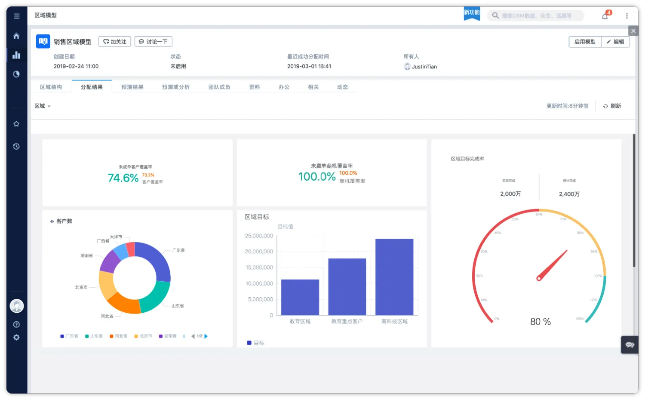Viewport: 645px width, 400px height.
Task: Switch to the 区域结构 tab
Action: tap(50, 87)
